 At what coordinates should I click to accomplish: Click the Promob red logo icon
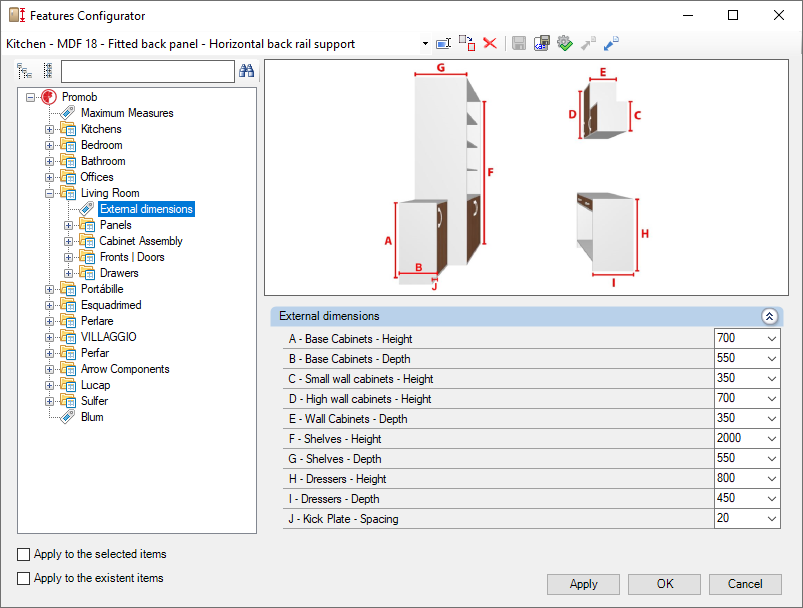coord(49,97)
